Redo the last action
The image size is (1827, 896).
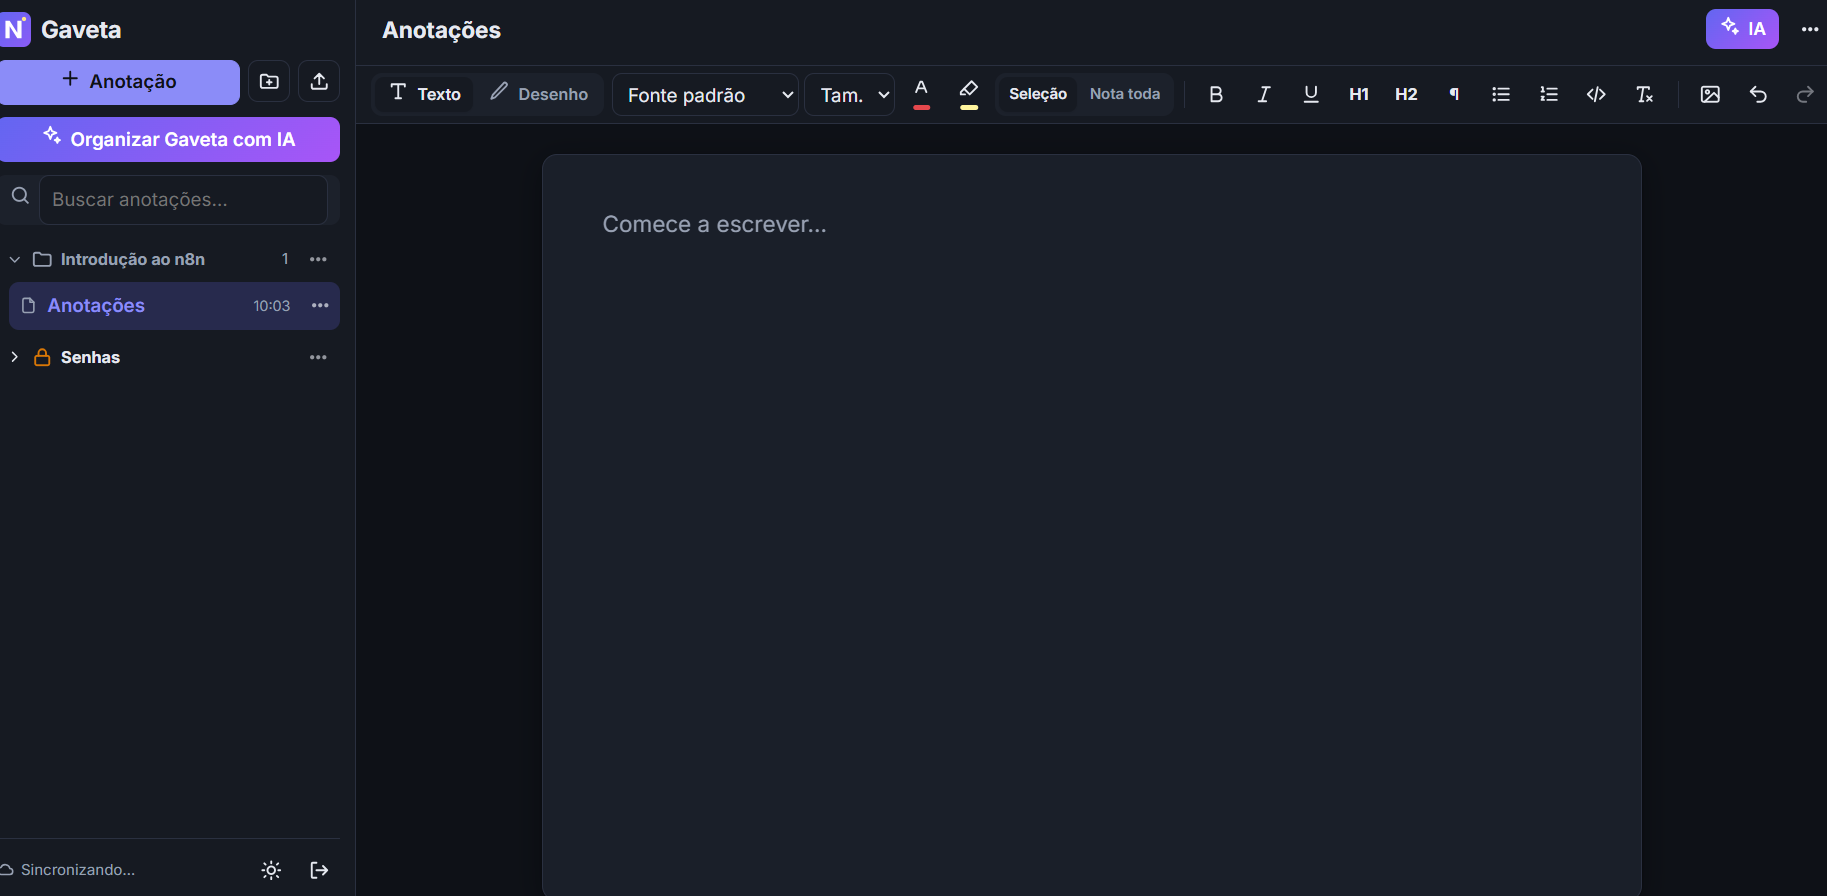pyautogui.click(x=1805, y=94)
